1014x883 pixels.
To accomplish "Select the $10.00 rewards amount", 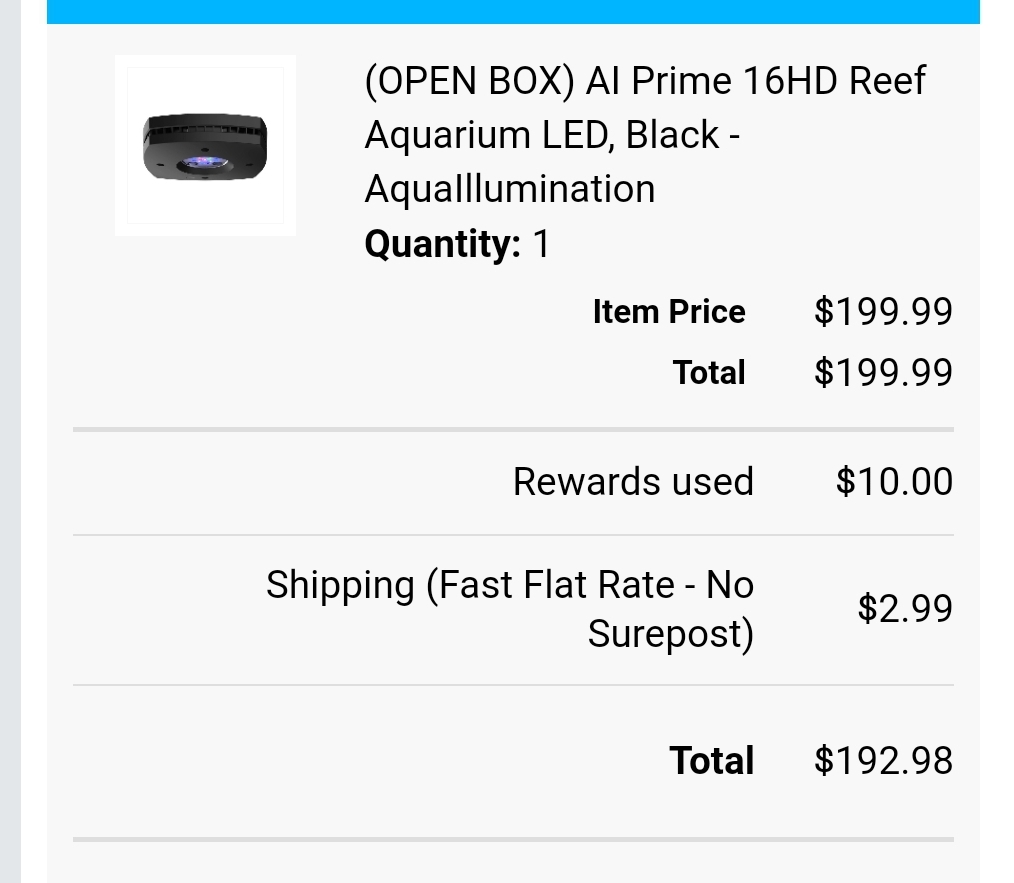I will [894, 482].
